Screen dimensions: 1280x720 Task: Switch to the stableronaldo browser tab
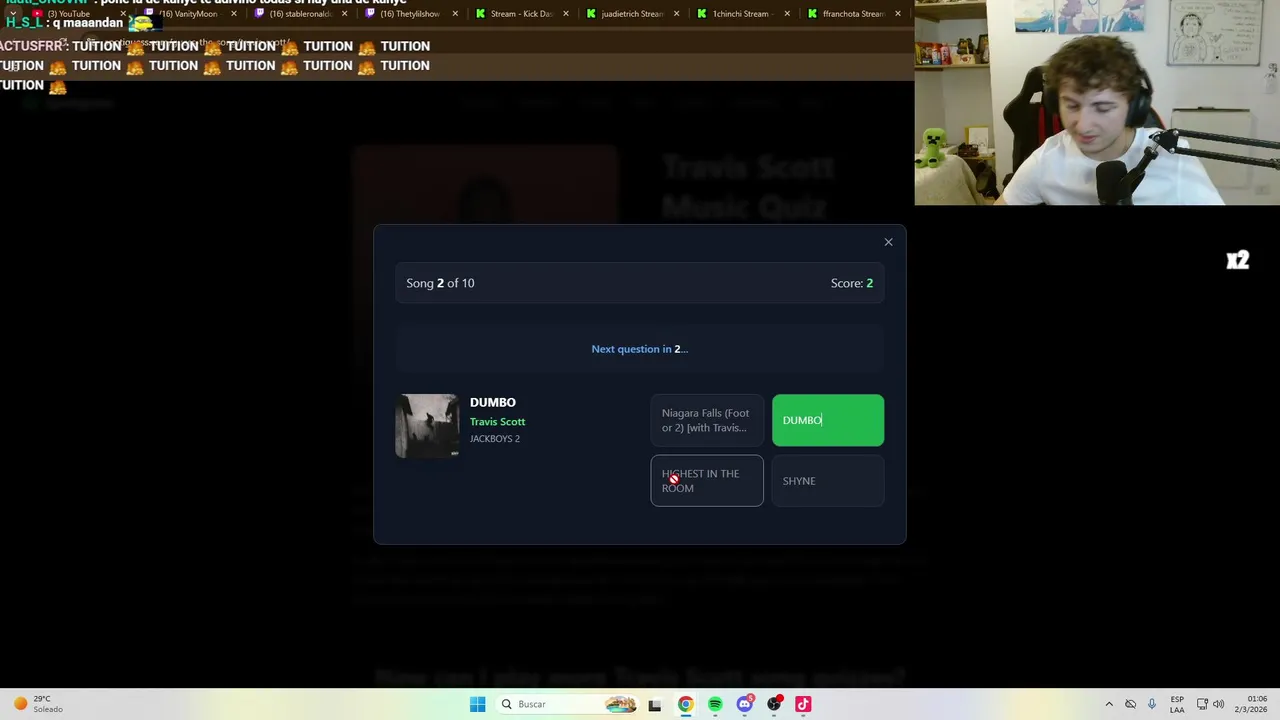pyautogui.click(x=300, y=14)
